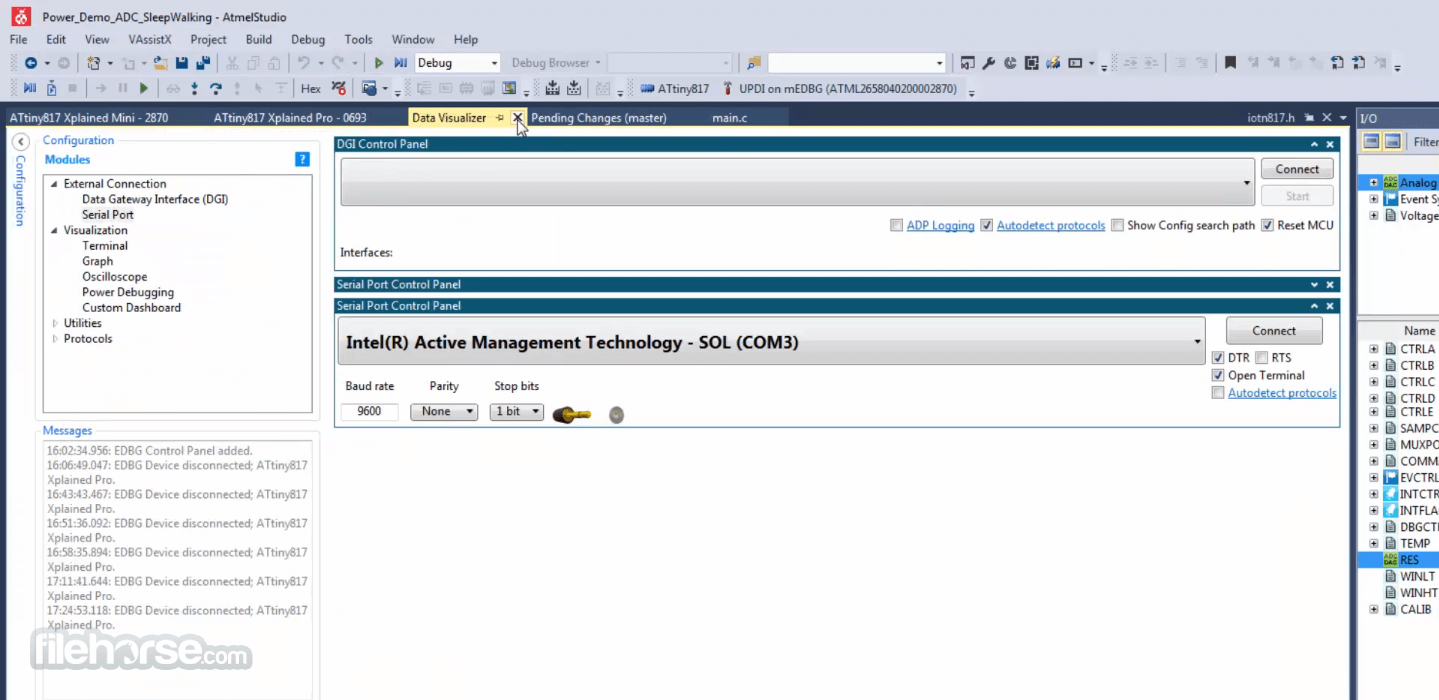1439x700 pixels.
Task: Click the DGI Connect button
Action: 1297,169
